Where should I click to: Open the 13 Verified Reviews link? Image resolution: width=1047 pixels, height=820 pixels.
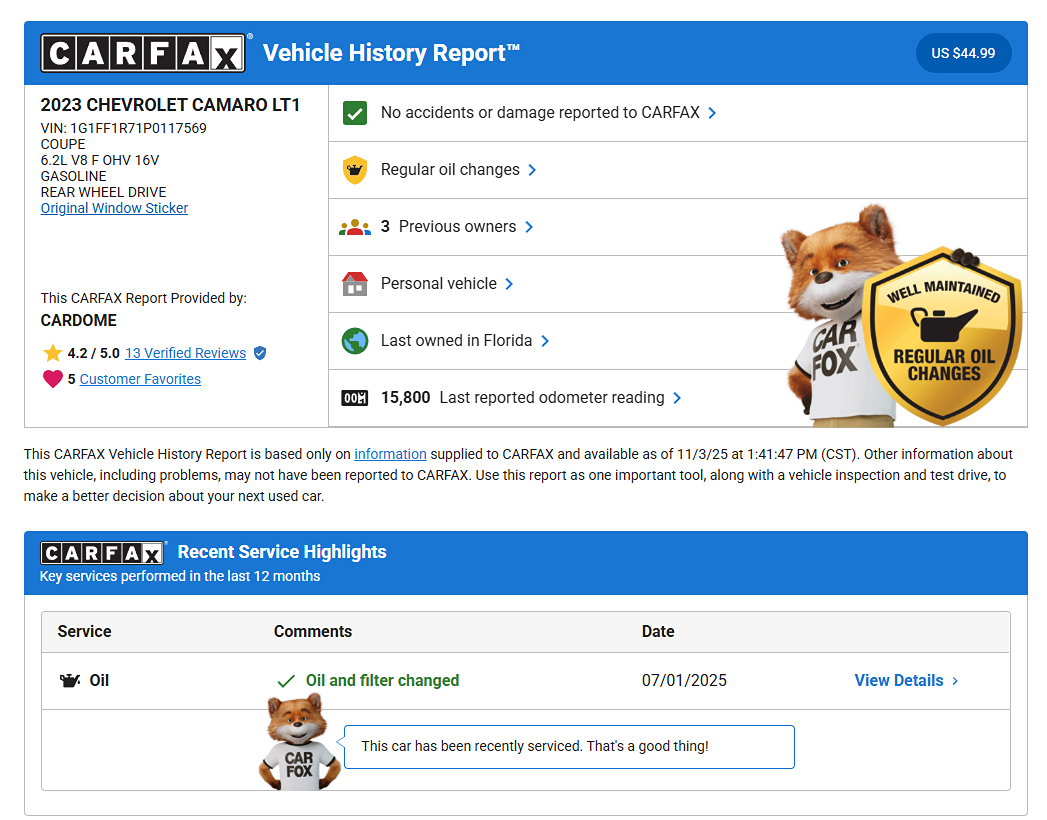point(185,353)
